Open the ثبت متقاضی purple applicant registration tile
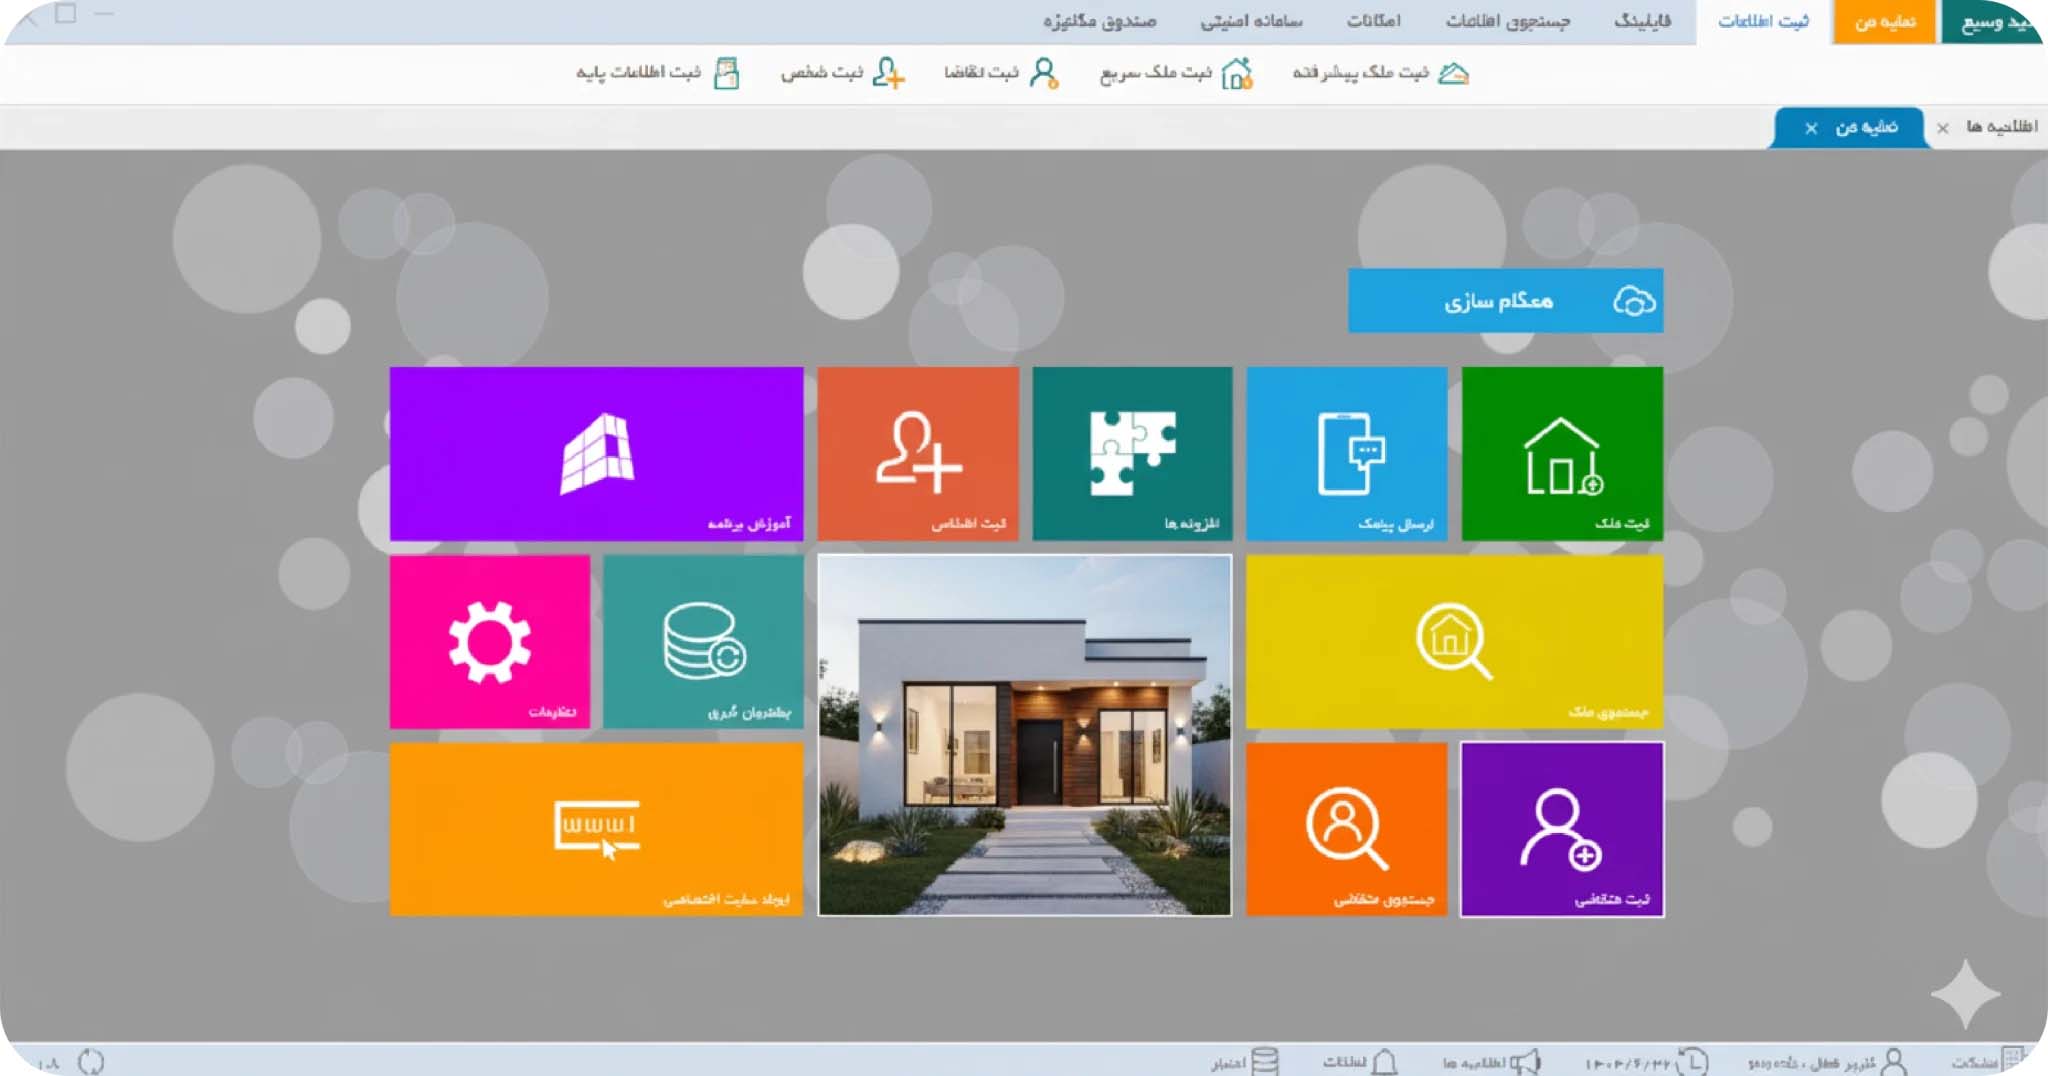The width and height of the screenshot is (2048, 1076). click(1561, 828)
